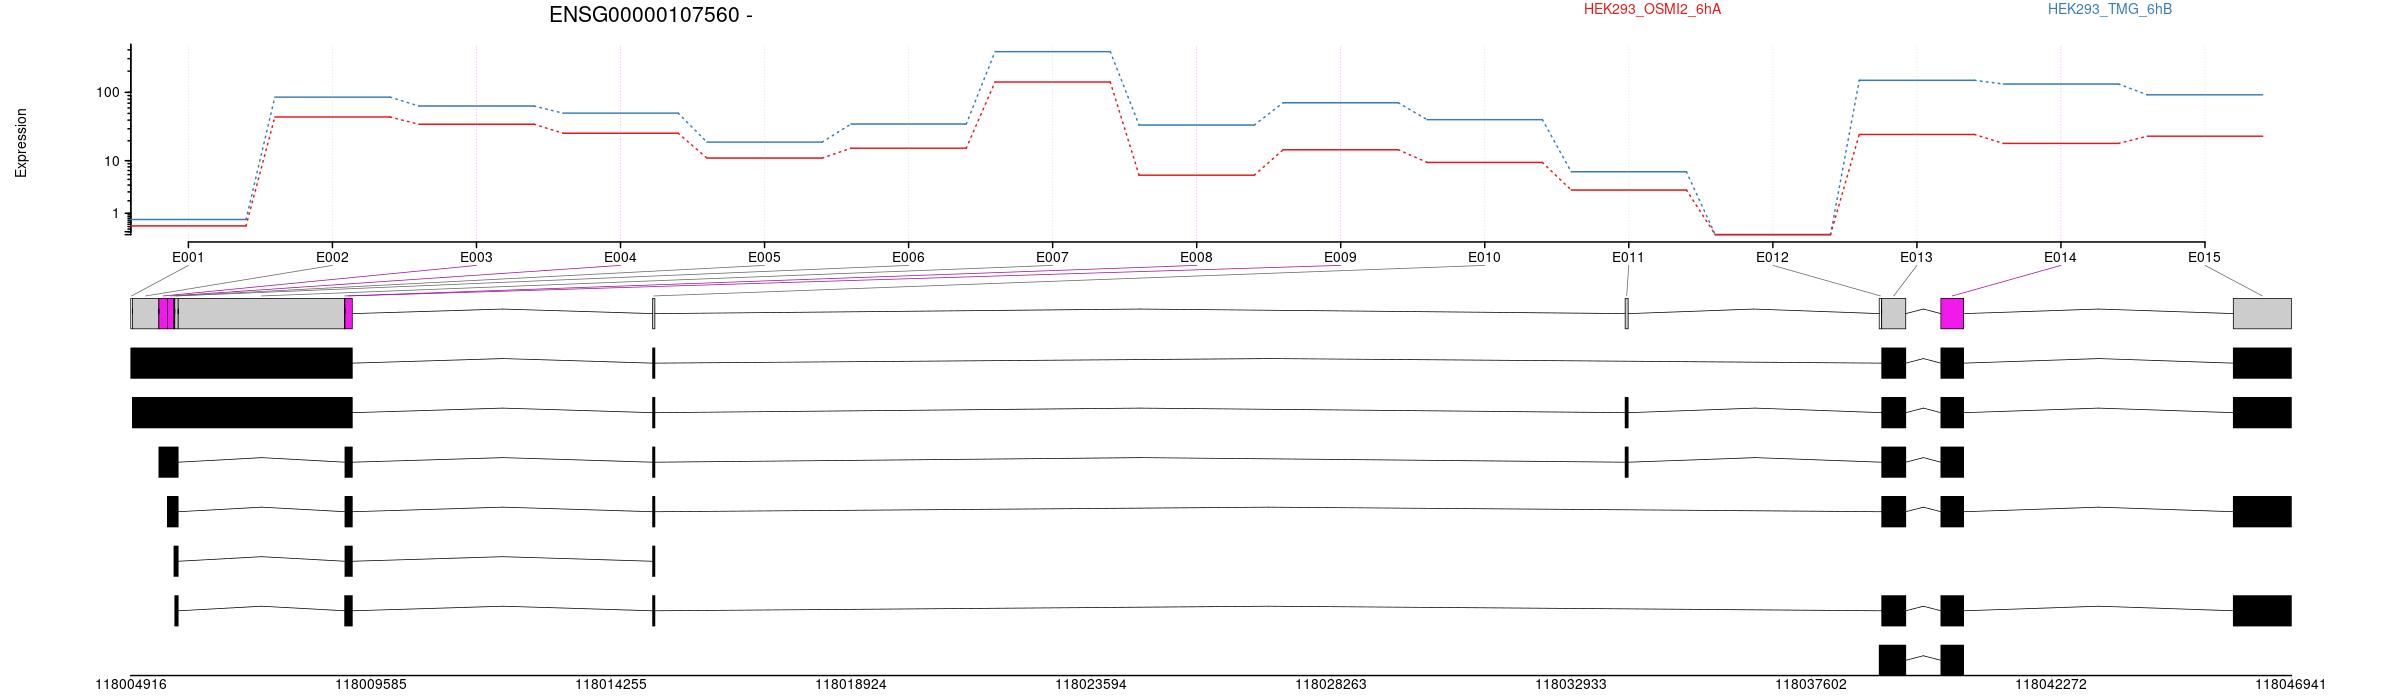
Task: Click exon label E002
Action: point(332,257)
